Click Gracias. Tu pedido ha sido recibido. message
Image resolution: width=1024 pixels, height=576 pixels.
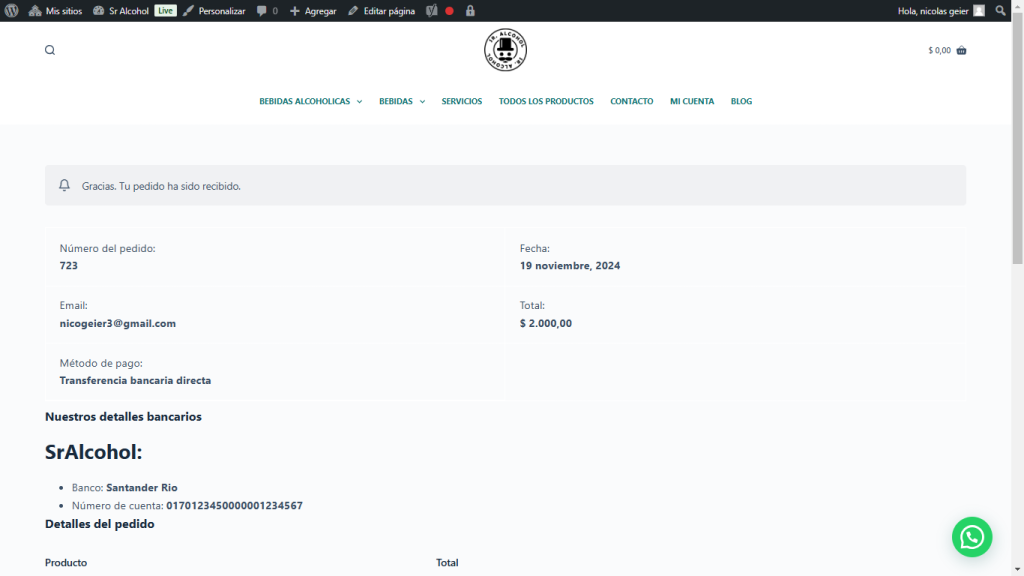(161, 186)
